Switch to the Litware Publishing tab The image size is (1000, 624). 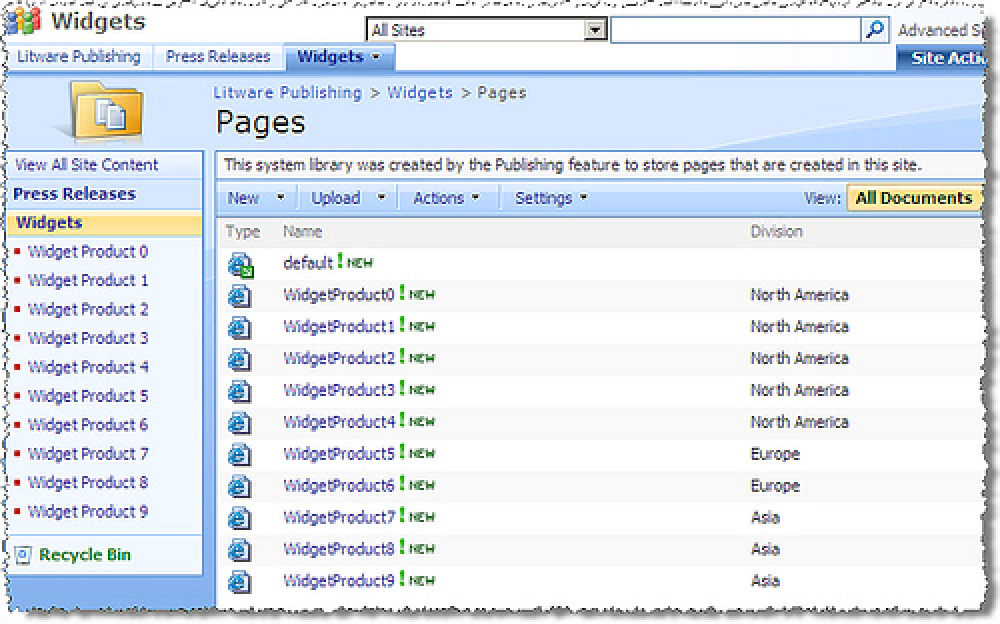click(78, 57)
